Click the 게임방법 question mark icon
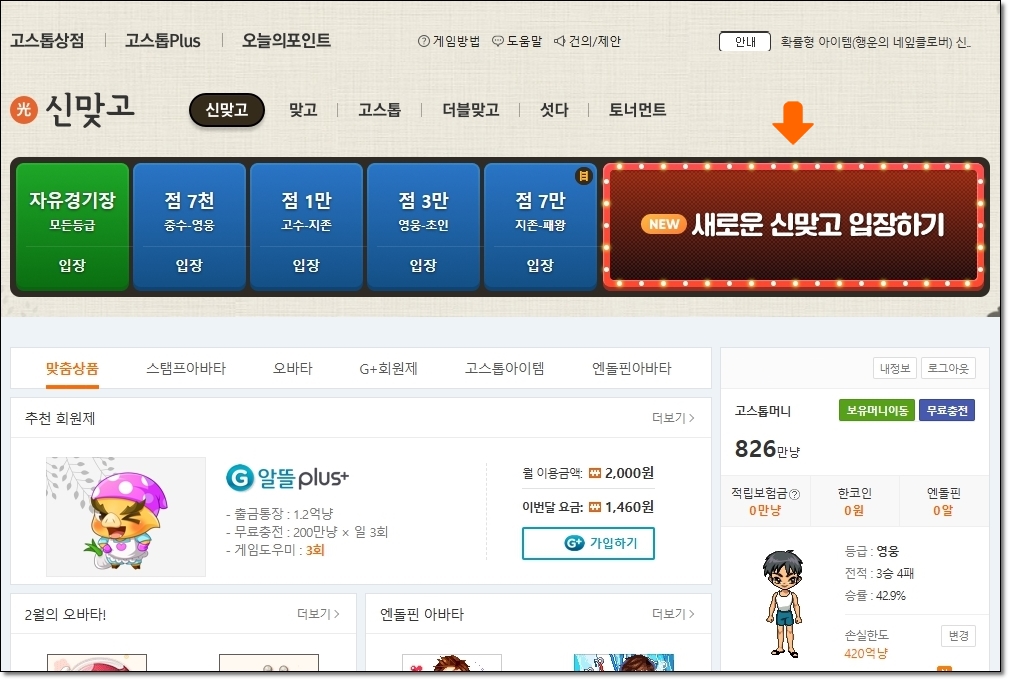 click(424, 41)
